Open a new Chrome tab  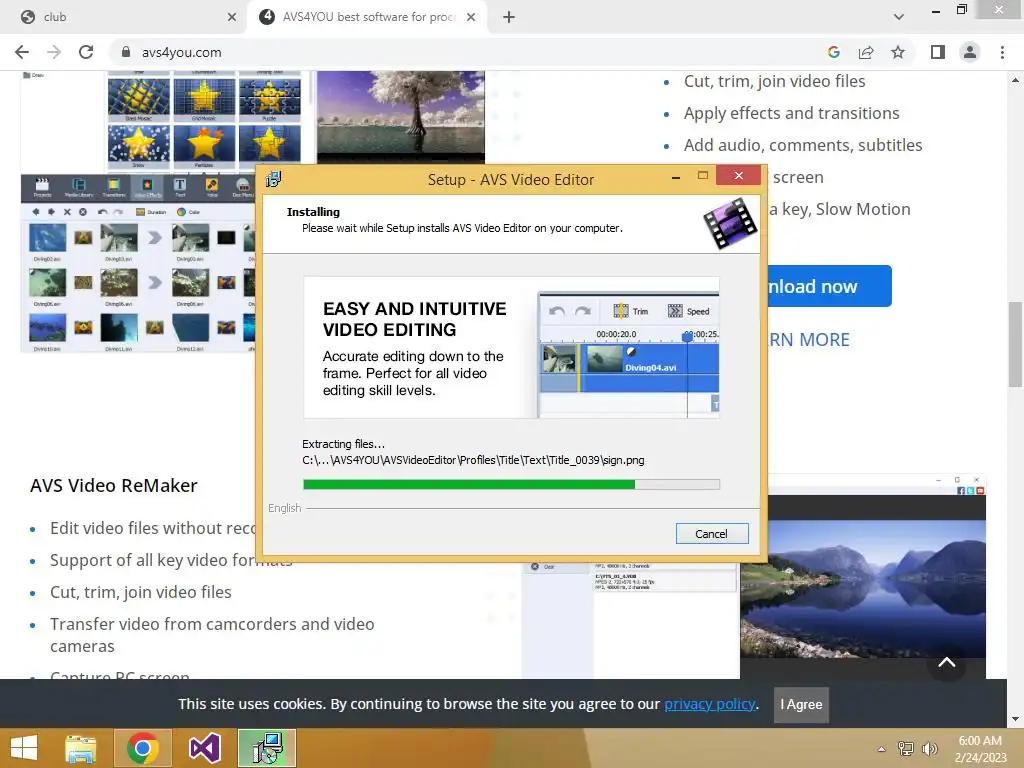[x=509, y=17]
